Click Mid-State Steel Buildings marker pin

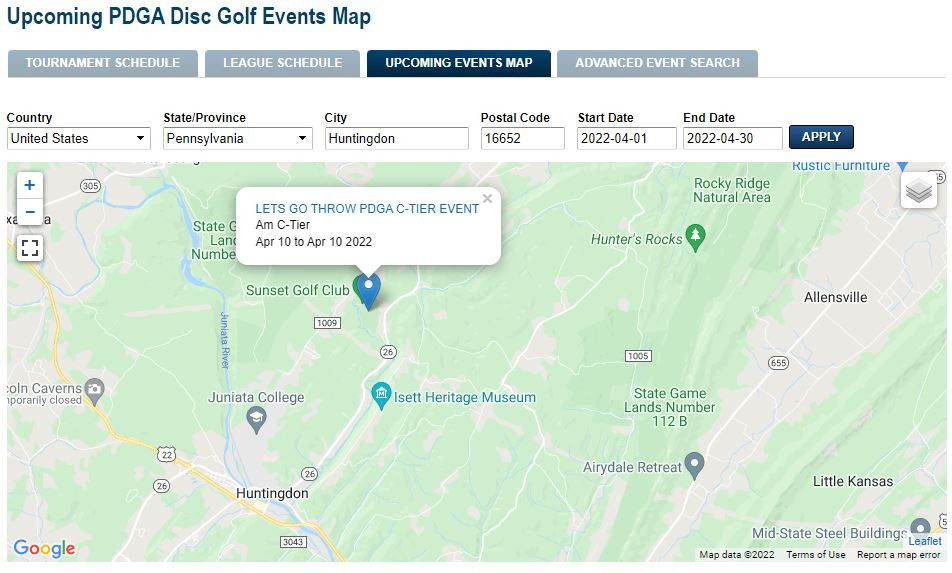tap(920, 527)
